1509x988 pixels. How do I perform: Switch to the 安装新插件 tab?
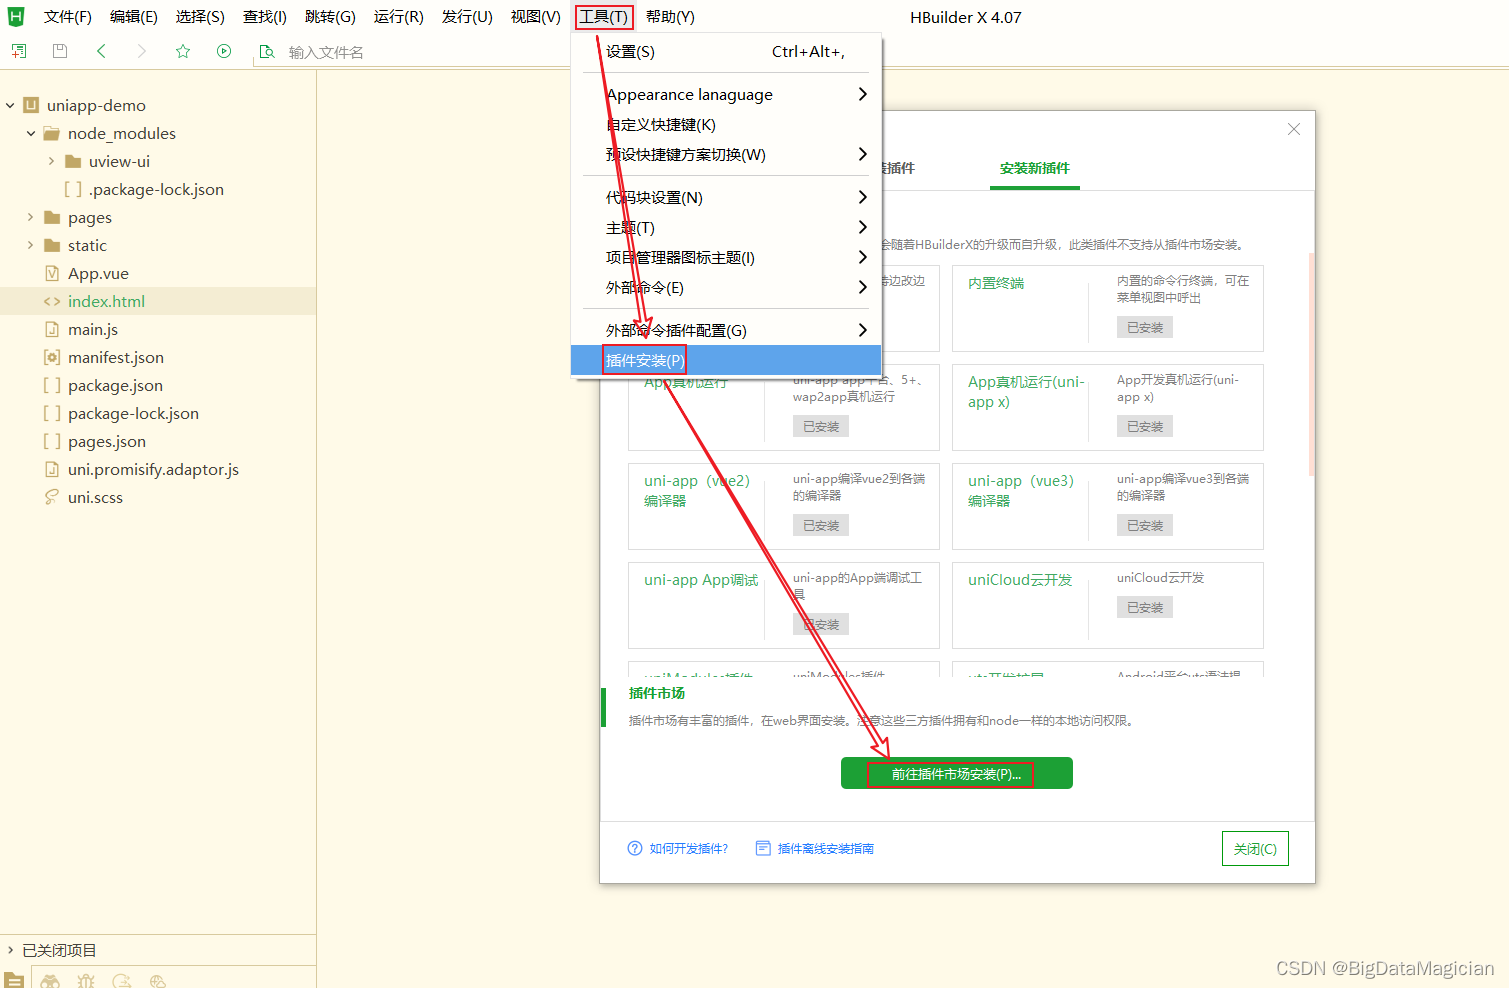tap(1035, 168)
